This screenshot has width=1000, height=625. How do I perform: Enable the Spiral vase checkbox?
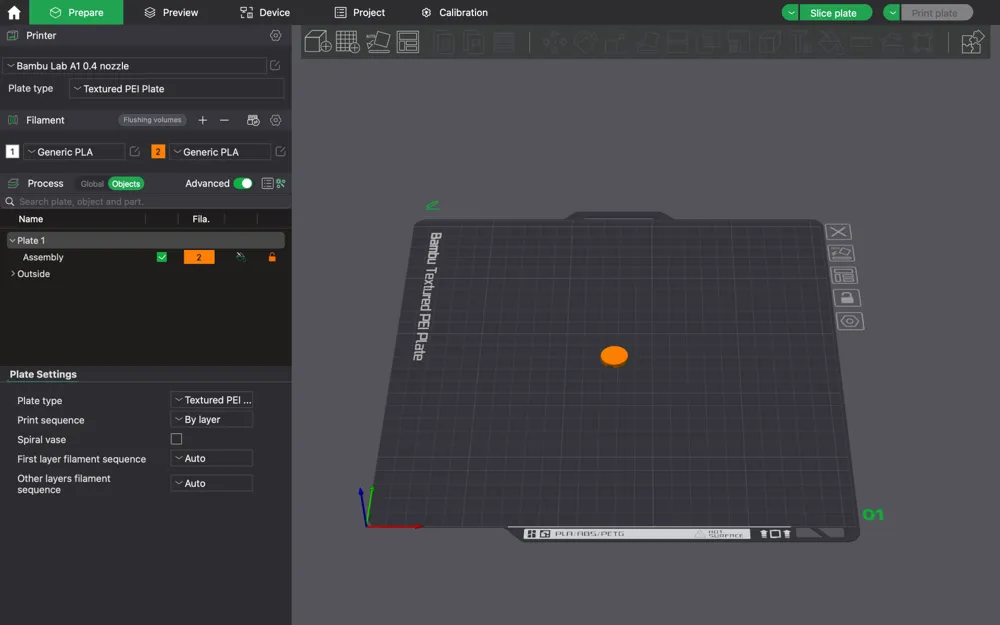coord(177,439)
